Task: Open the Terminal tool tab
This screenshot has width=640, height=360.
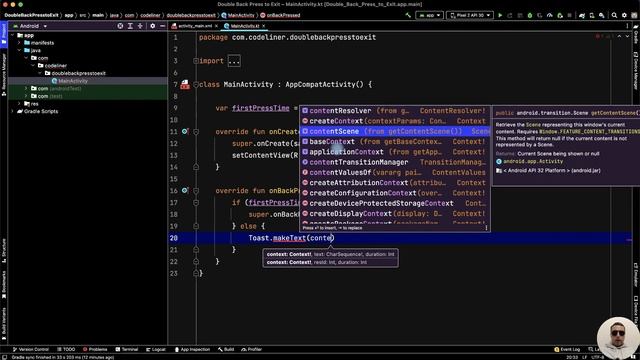Action: 127,349
